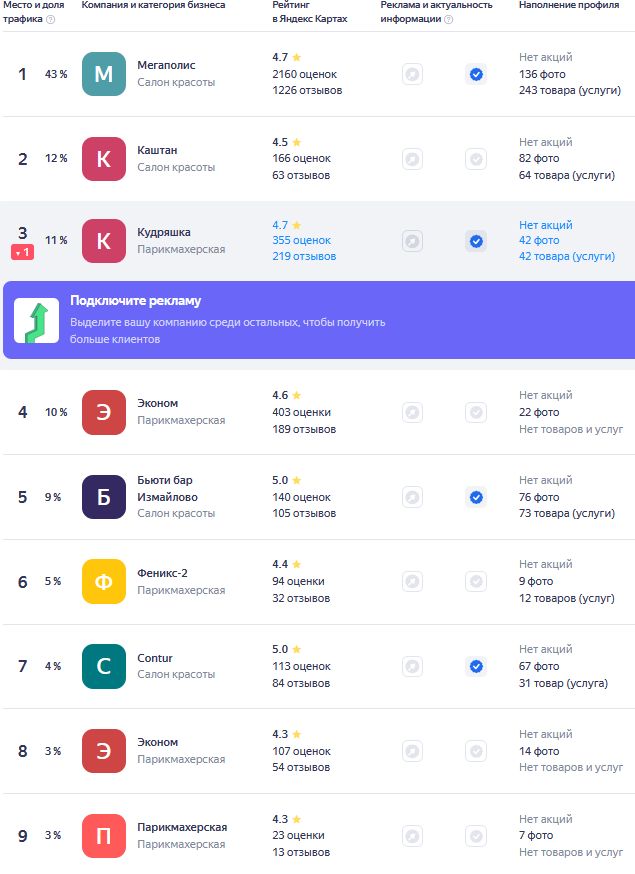Click the Парикмахерская avatar with letter П

point(104,836)
